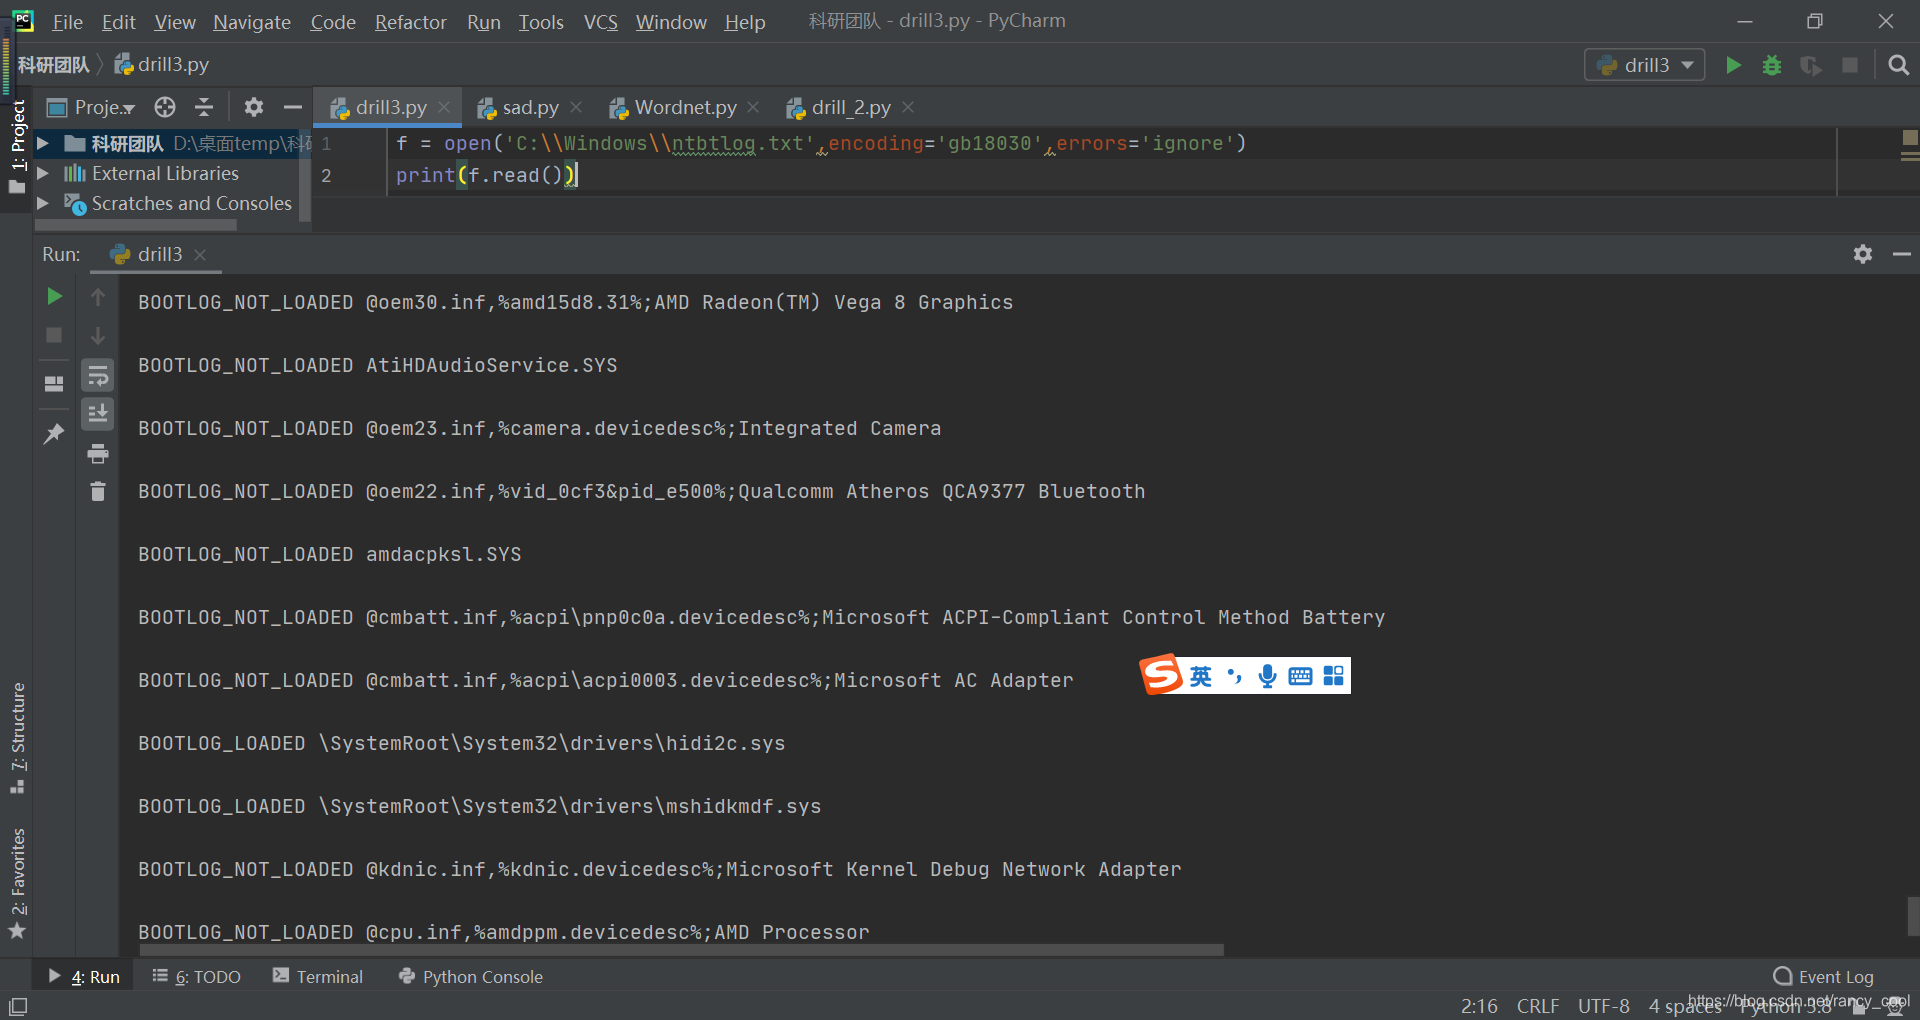Open the 4: Run tool window button
The image size is (1920, 1020).
pos(84,977)
